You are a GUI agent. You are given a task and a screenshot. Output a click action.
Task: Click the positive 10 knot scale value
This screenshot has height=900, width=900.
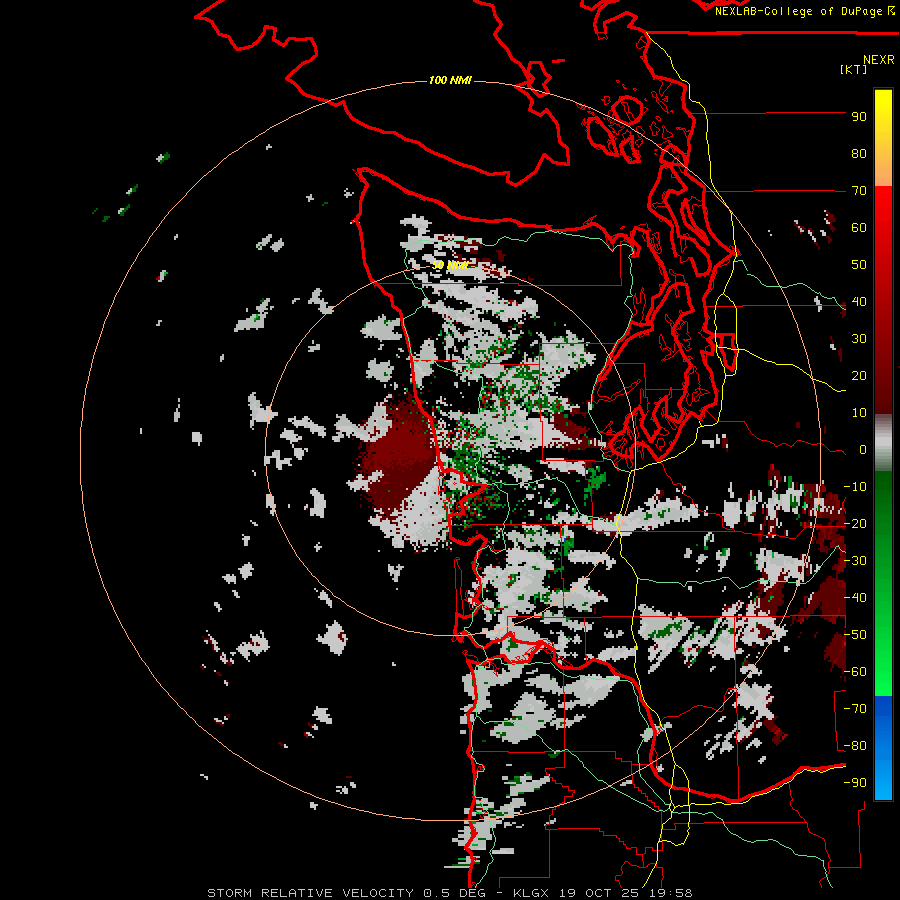(859, 413)
